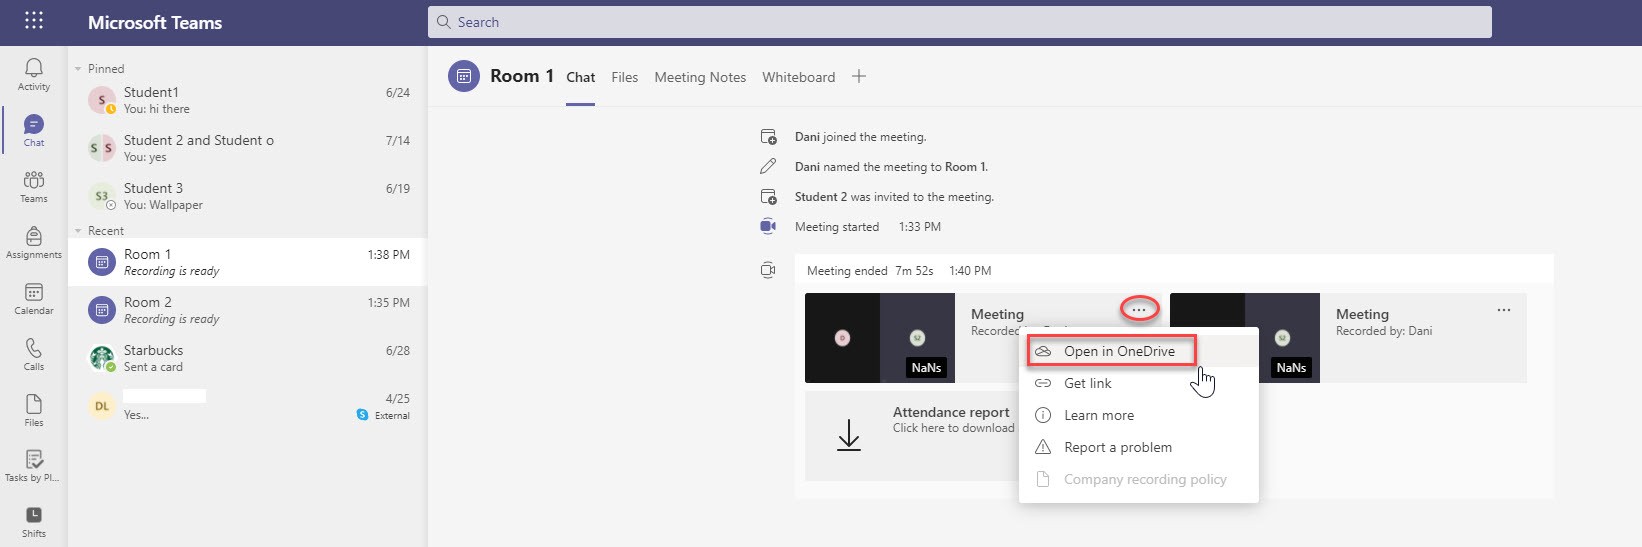1642x547 pixels.
Task: Click the Room 1 meeting header icon
Action: pos(464,76)
